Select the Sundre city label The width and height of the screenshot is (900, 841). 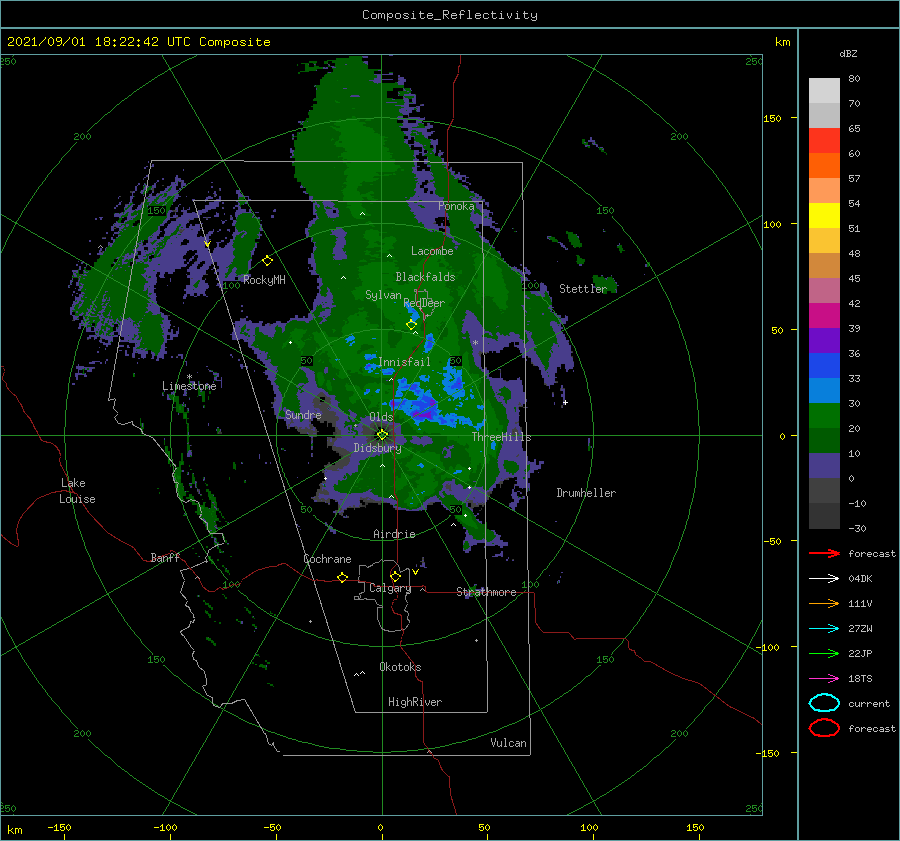303,414
